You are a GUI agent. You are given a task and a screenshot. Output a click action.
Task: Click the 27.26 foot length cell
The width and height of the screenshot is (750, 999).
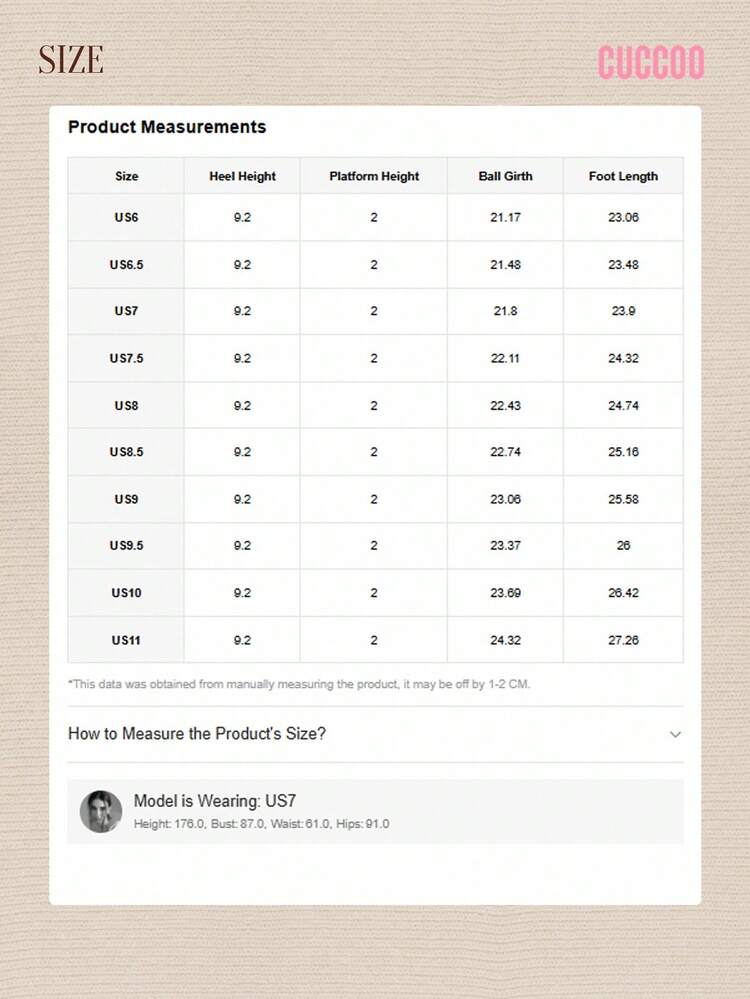click(x=623, y=640)
